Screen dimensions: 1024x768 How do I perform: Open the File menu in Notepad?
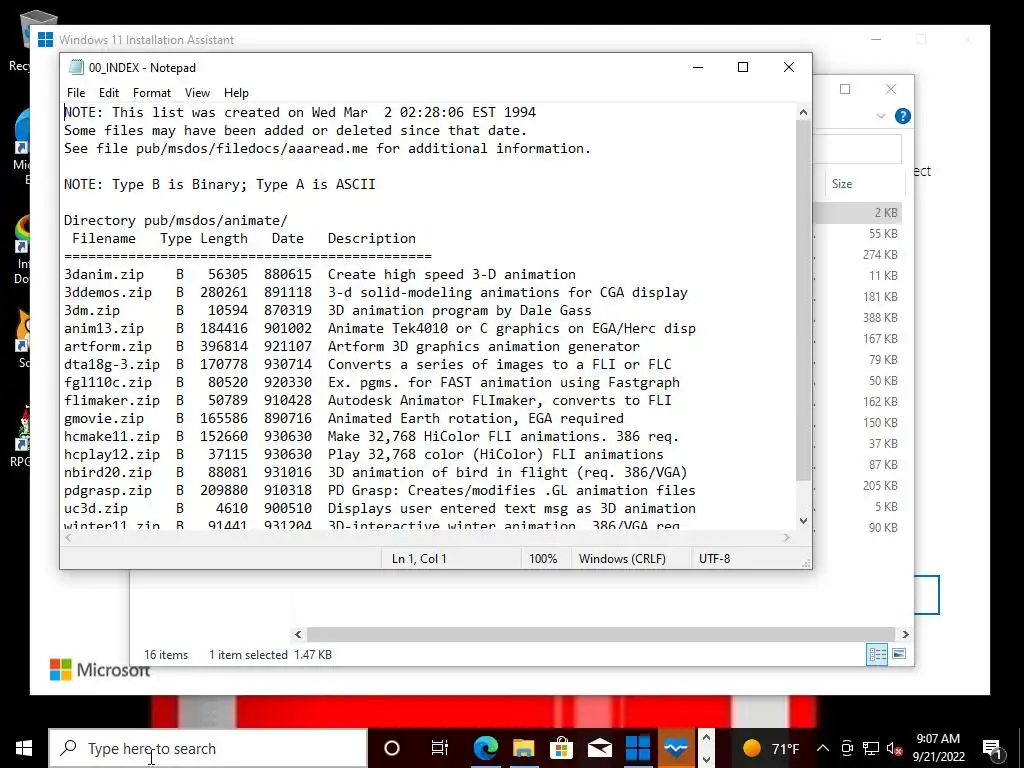coord(76,93)
